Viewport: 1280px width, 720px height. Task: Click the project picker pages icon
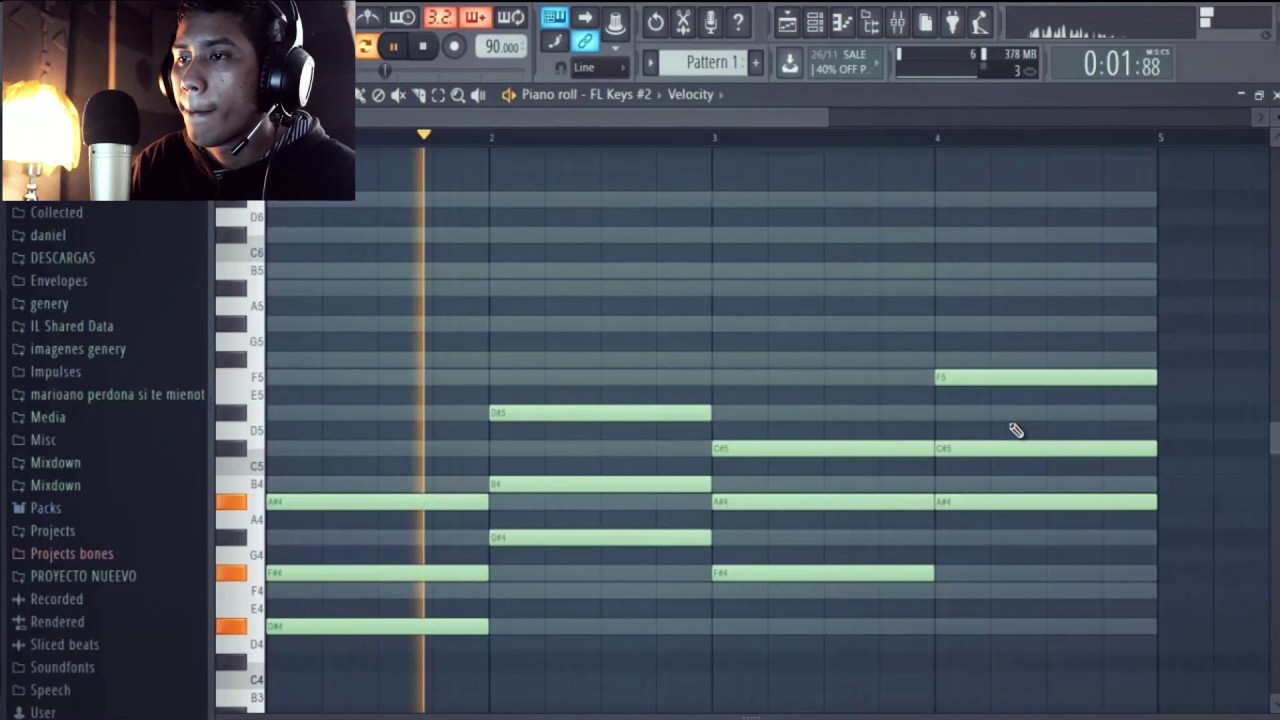(925, 21)
